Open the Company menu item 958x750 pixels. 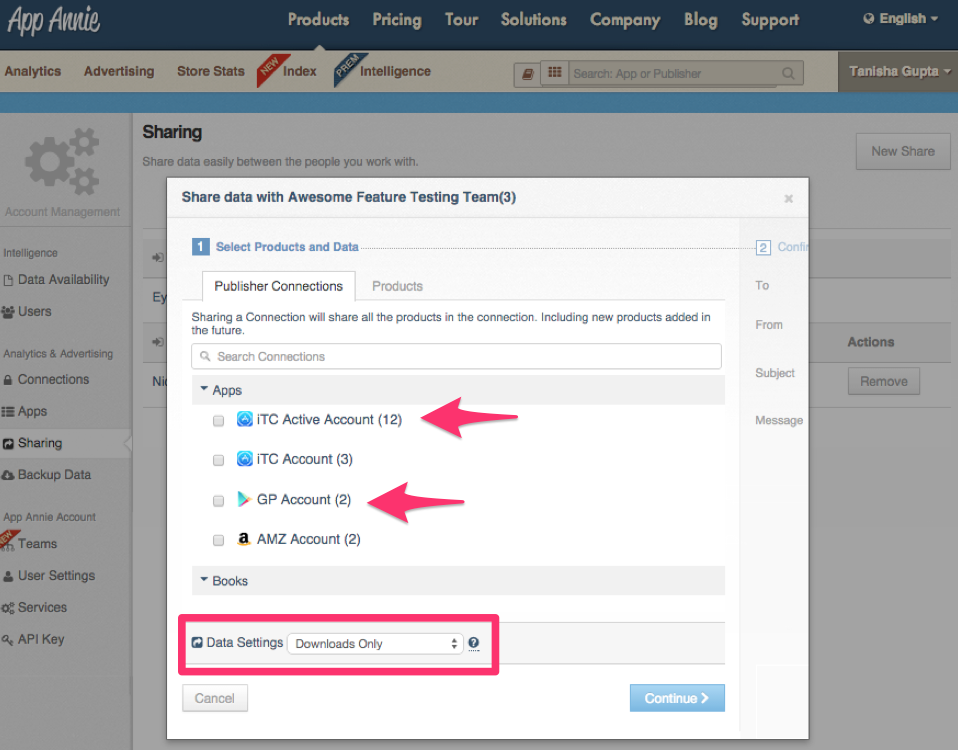coord(625,20)
